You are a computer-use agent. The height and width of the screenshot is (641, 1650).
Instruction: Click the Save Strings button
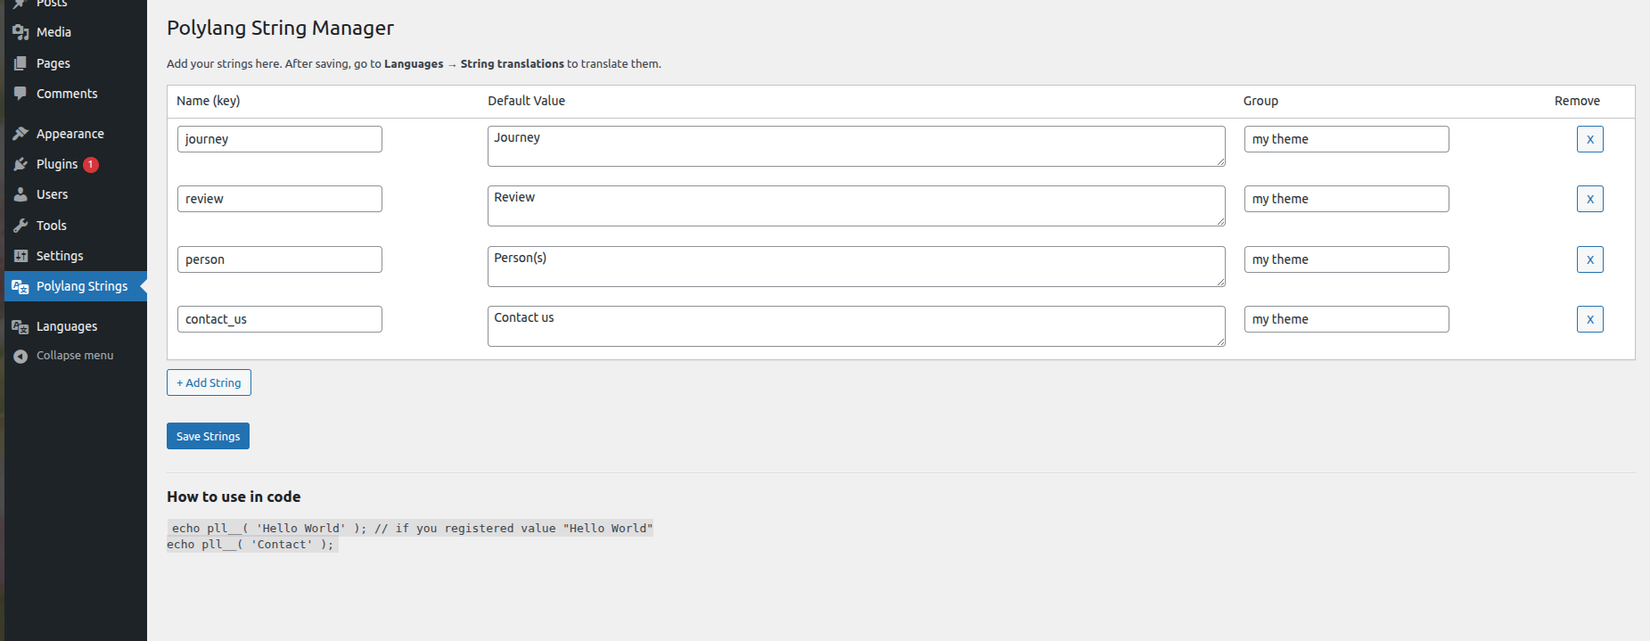pyautogui.click(x=208, y=436)
